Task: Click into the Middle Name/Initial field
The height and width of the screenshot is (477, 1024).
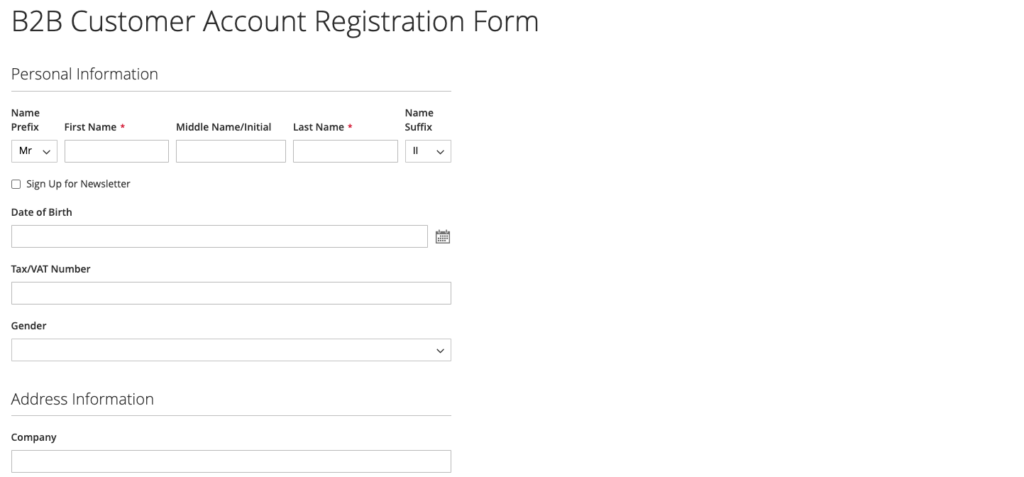Action: (231, 151)
